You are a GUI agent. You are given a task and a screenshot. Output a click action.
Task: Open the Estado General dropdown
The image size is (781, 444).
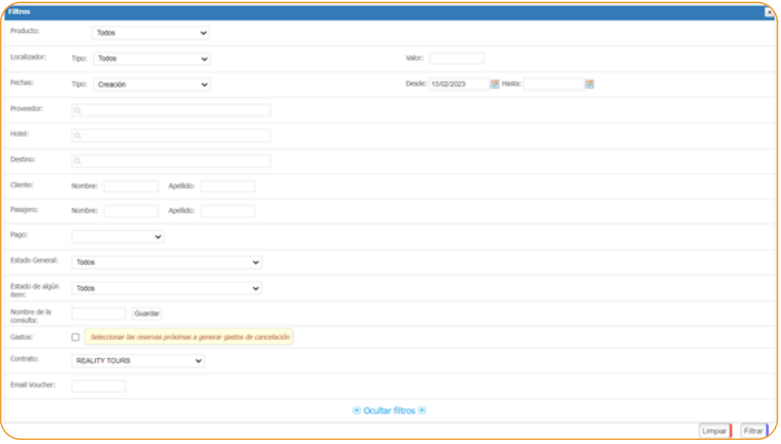pyautogui.click(x=166, y=263)
